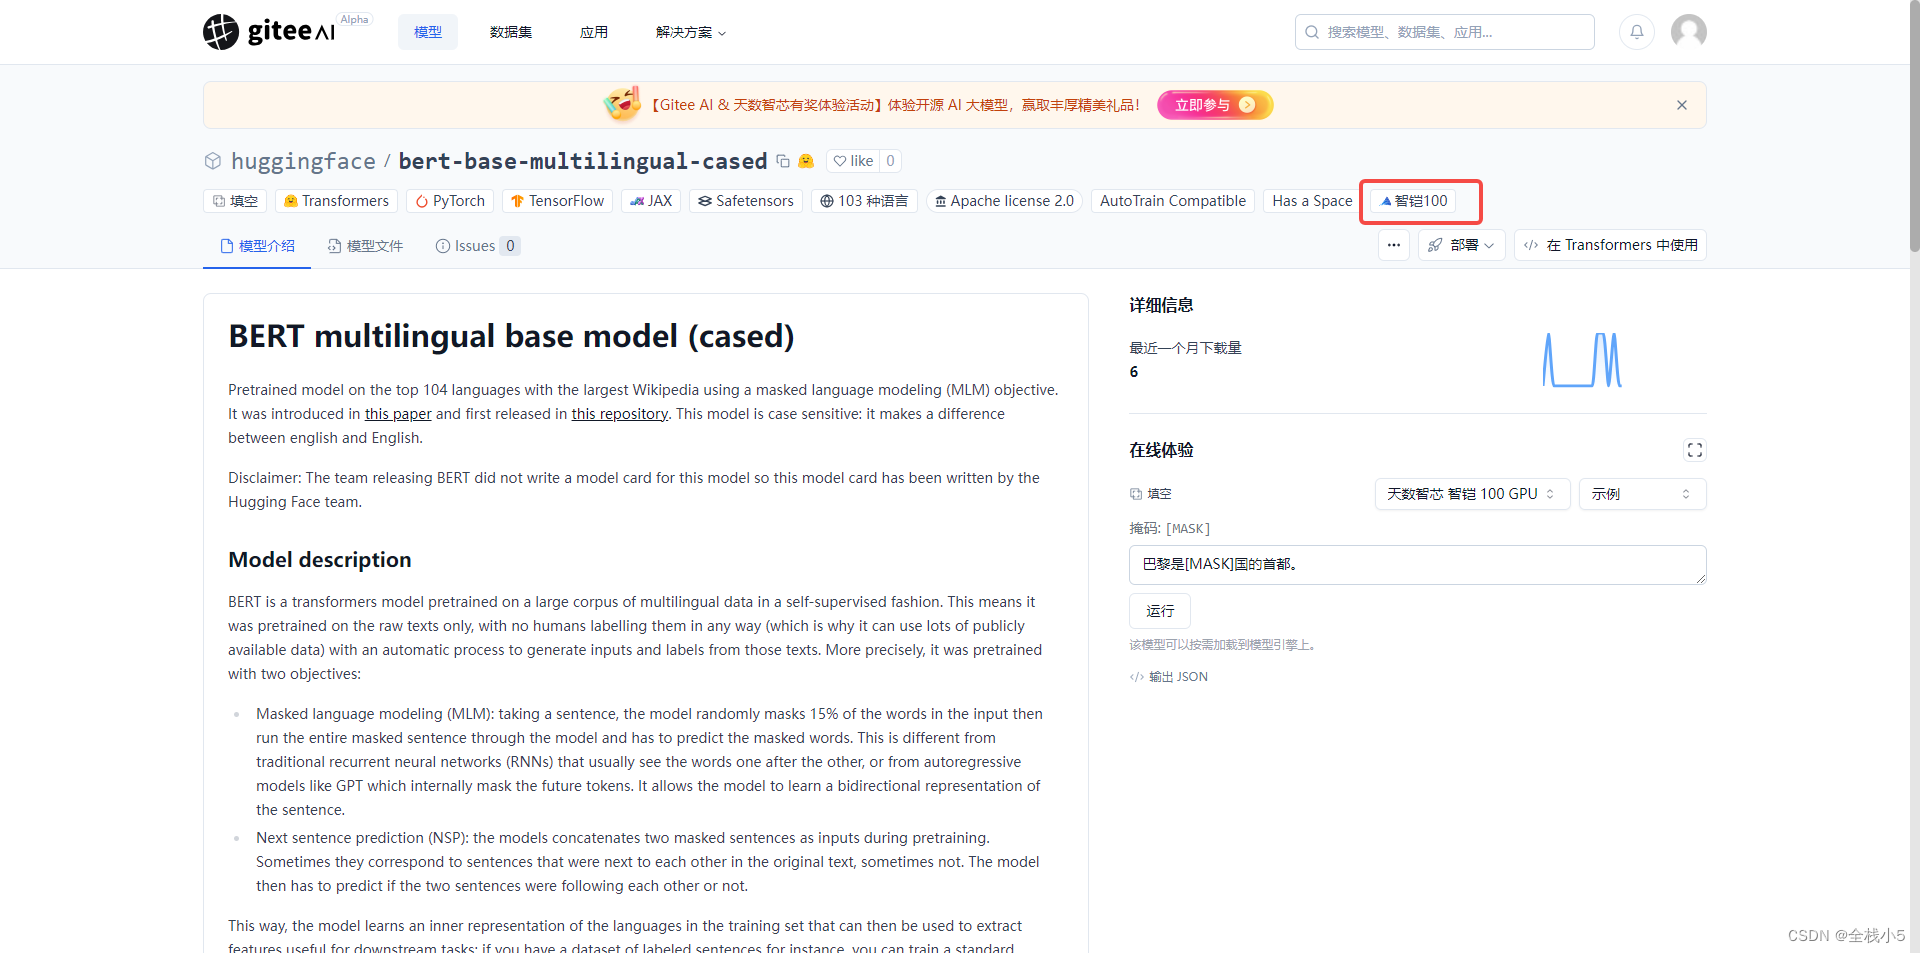Screen dimensions: 1920x953
Task: Open the 模型 nav item
Action: point(428,32)
